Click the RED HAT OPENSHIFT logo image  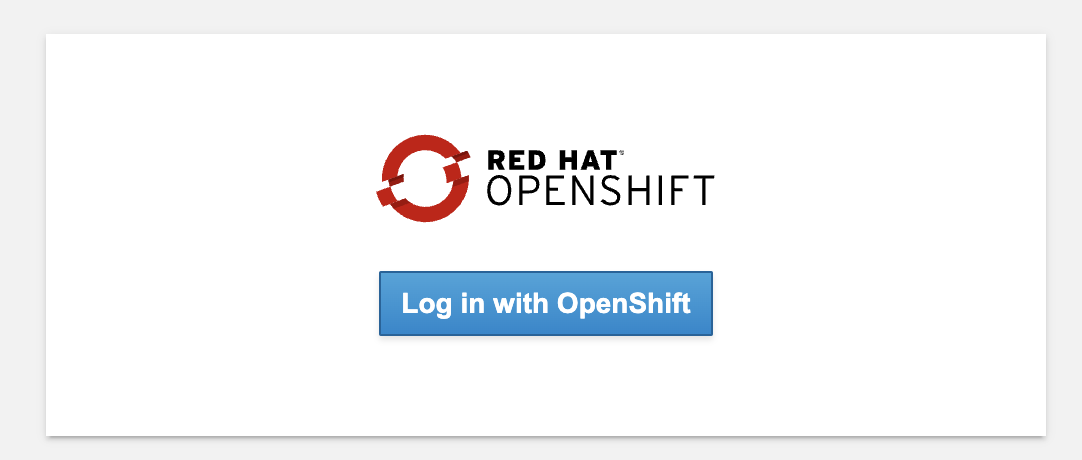545,178
